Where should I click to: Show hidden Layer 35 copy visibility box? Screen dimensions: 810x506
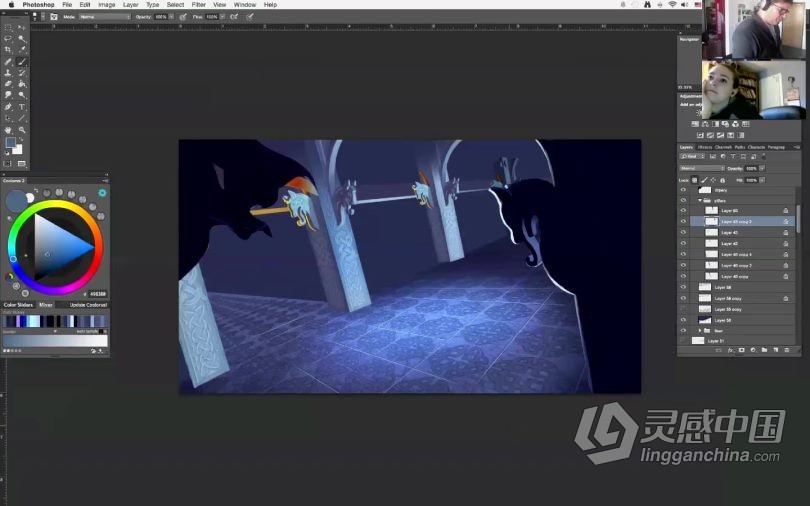point(683,309)
